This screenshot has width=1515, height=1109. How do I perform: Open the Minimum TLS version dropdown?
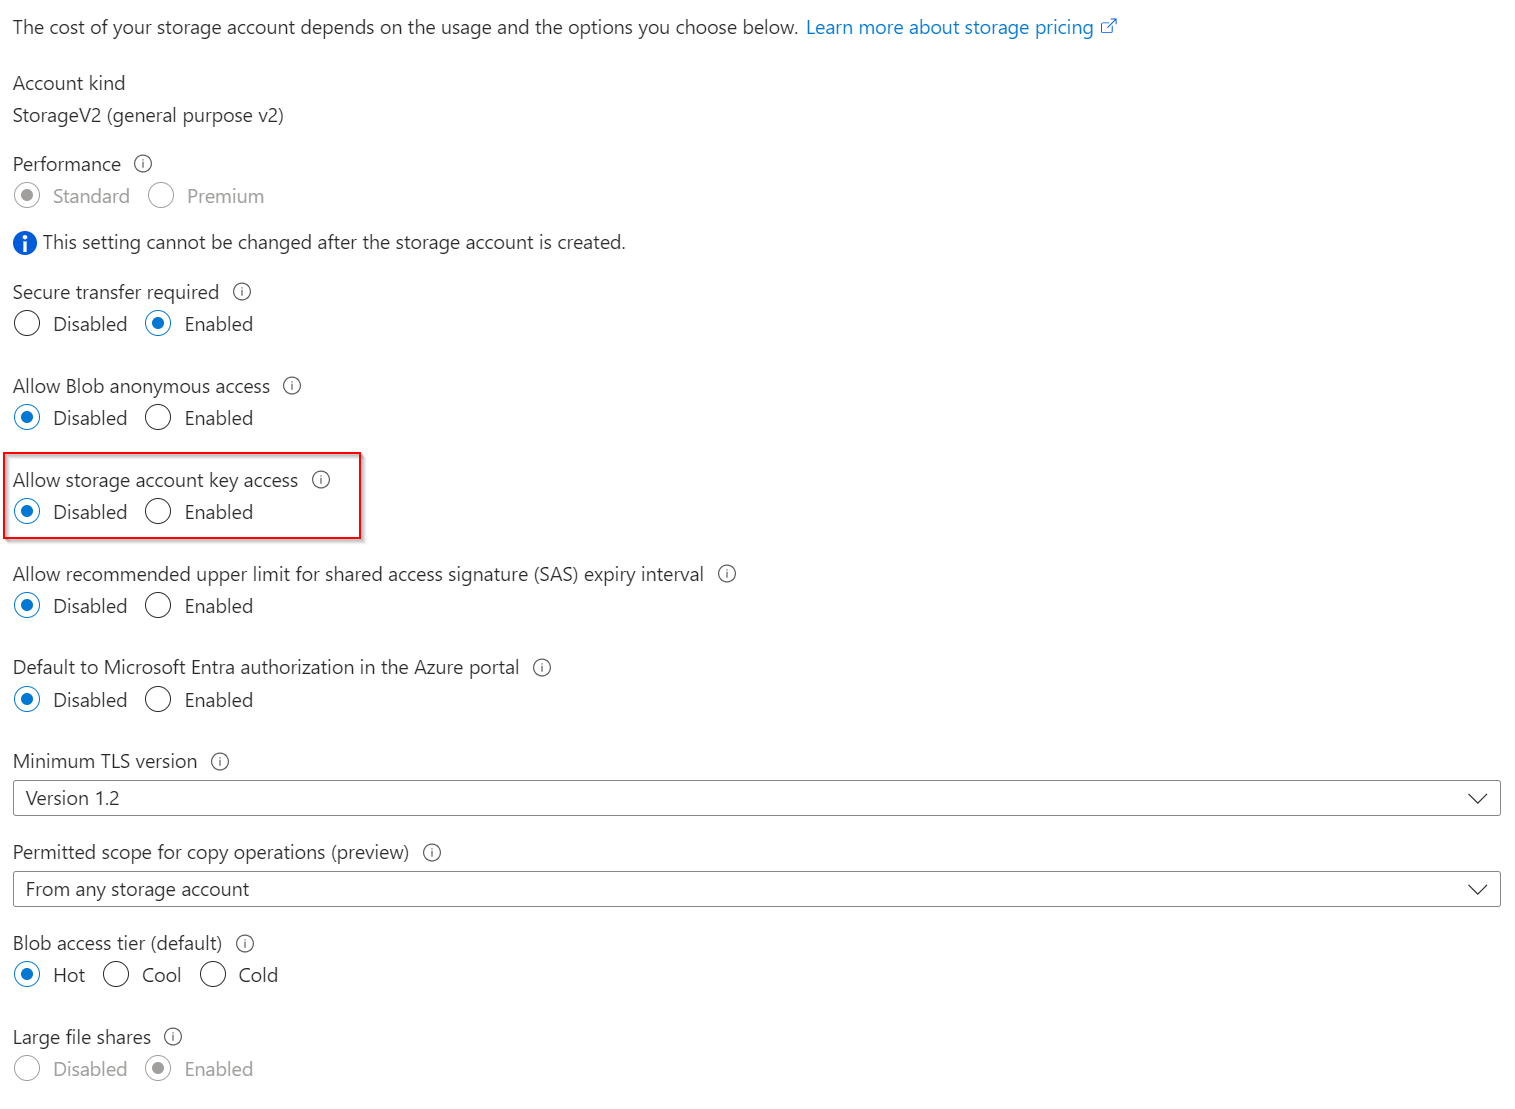point(756,798)
